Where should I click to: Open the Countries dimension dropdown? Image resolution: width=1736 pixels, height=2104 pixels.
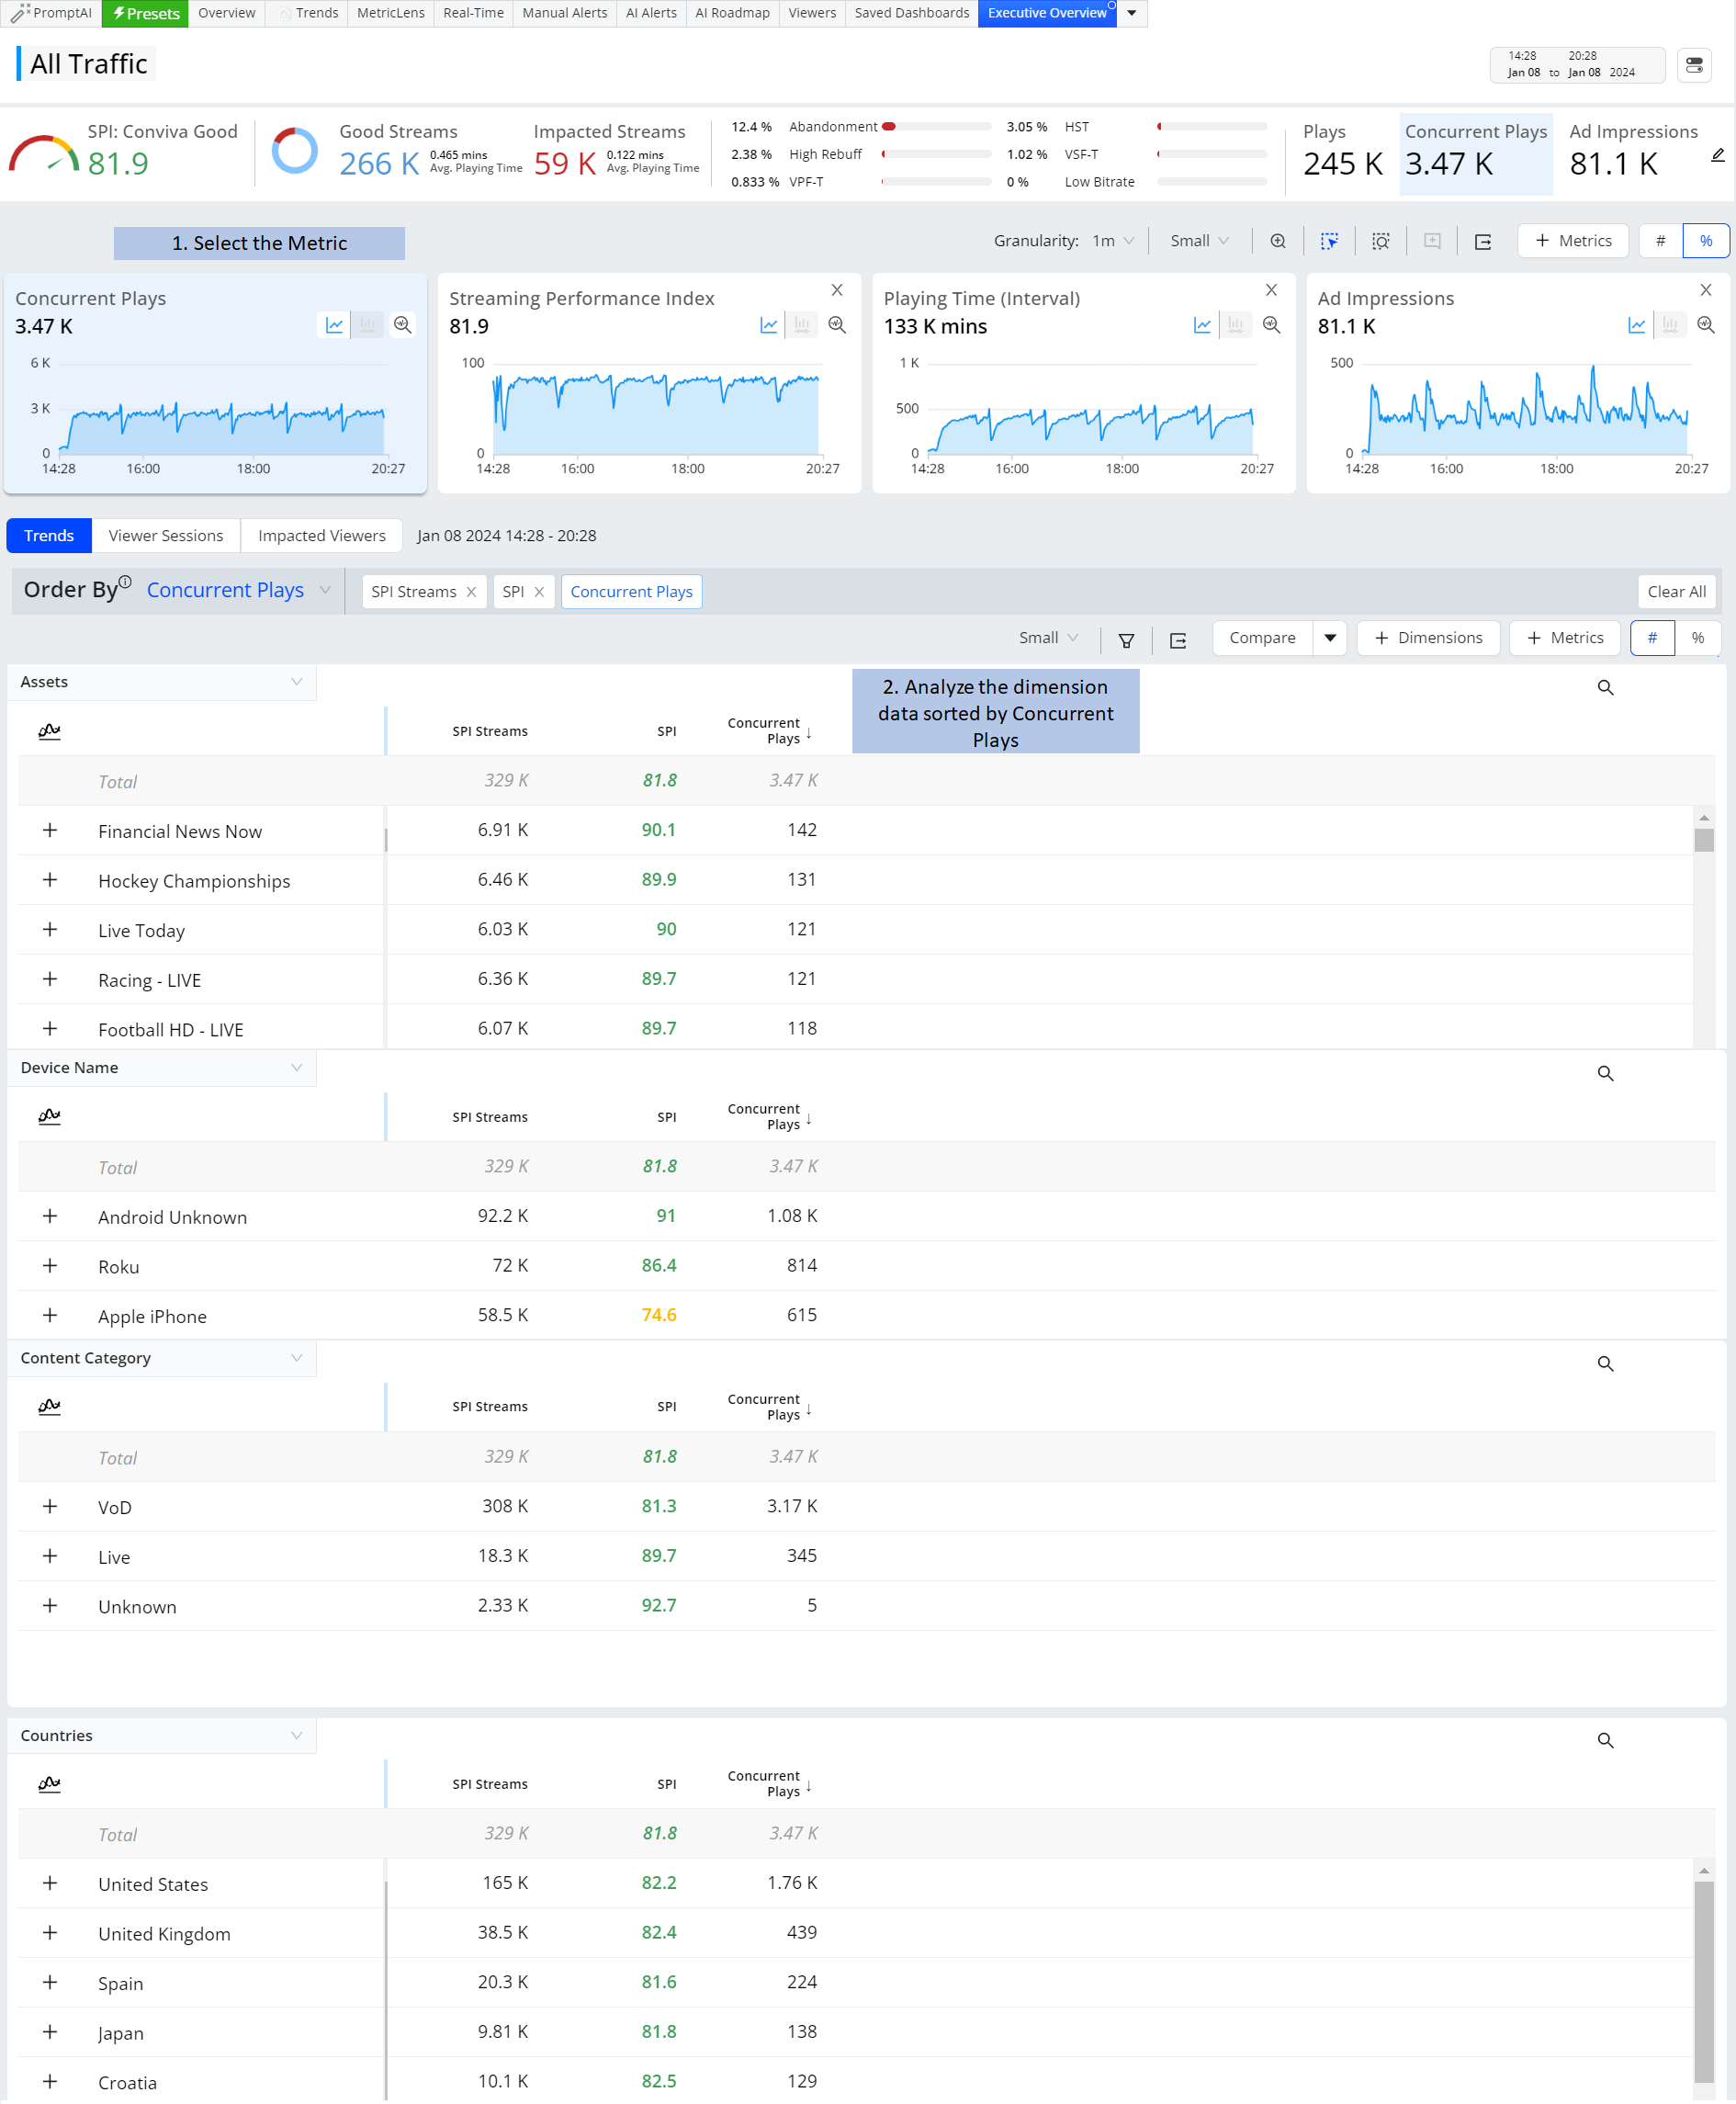tap(162, 1736)
